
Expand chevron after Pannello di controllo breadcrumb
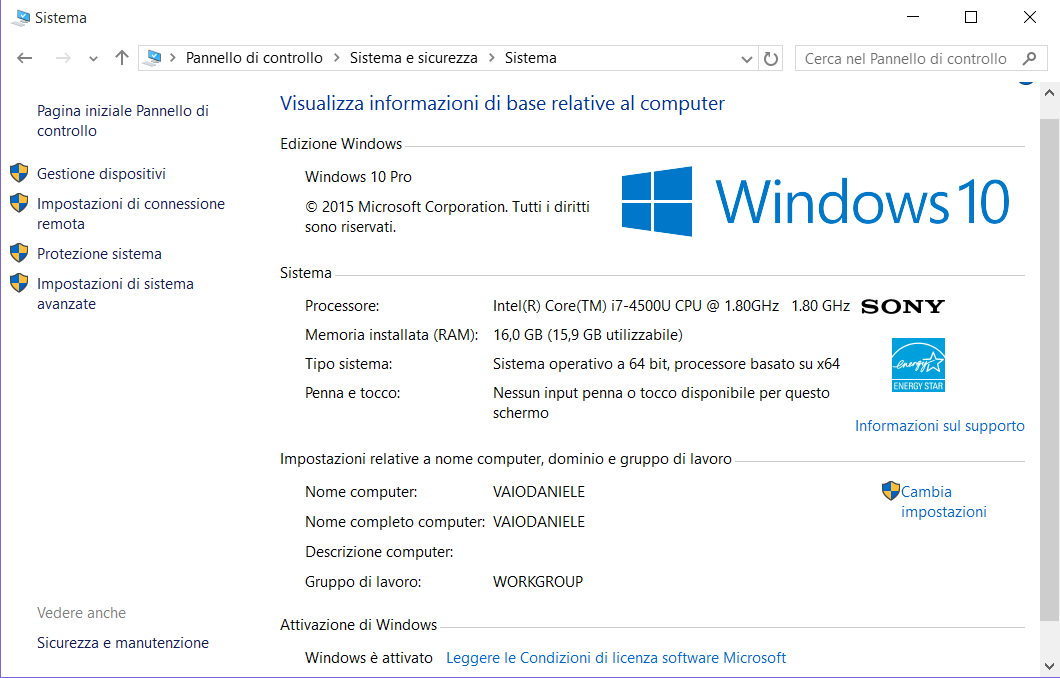click(336, 58)
